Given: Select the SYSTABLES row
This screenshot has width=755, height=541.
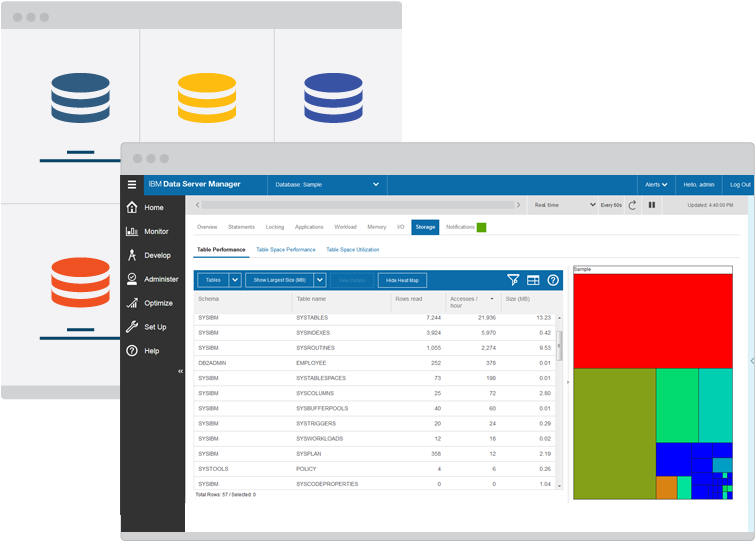Looking at the screenshot, I should point(375,318).
